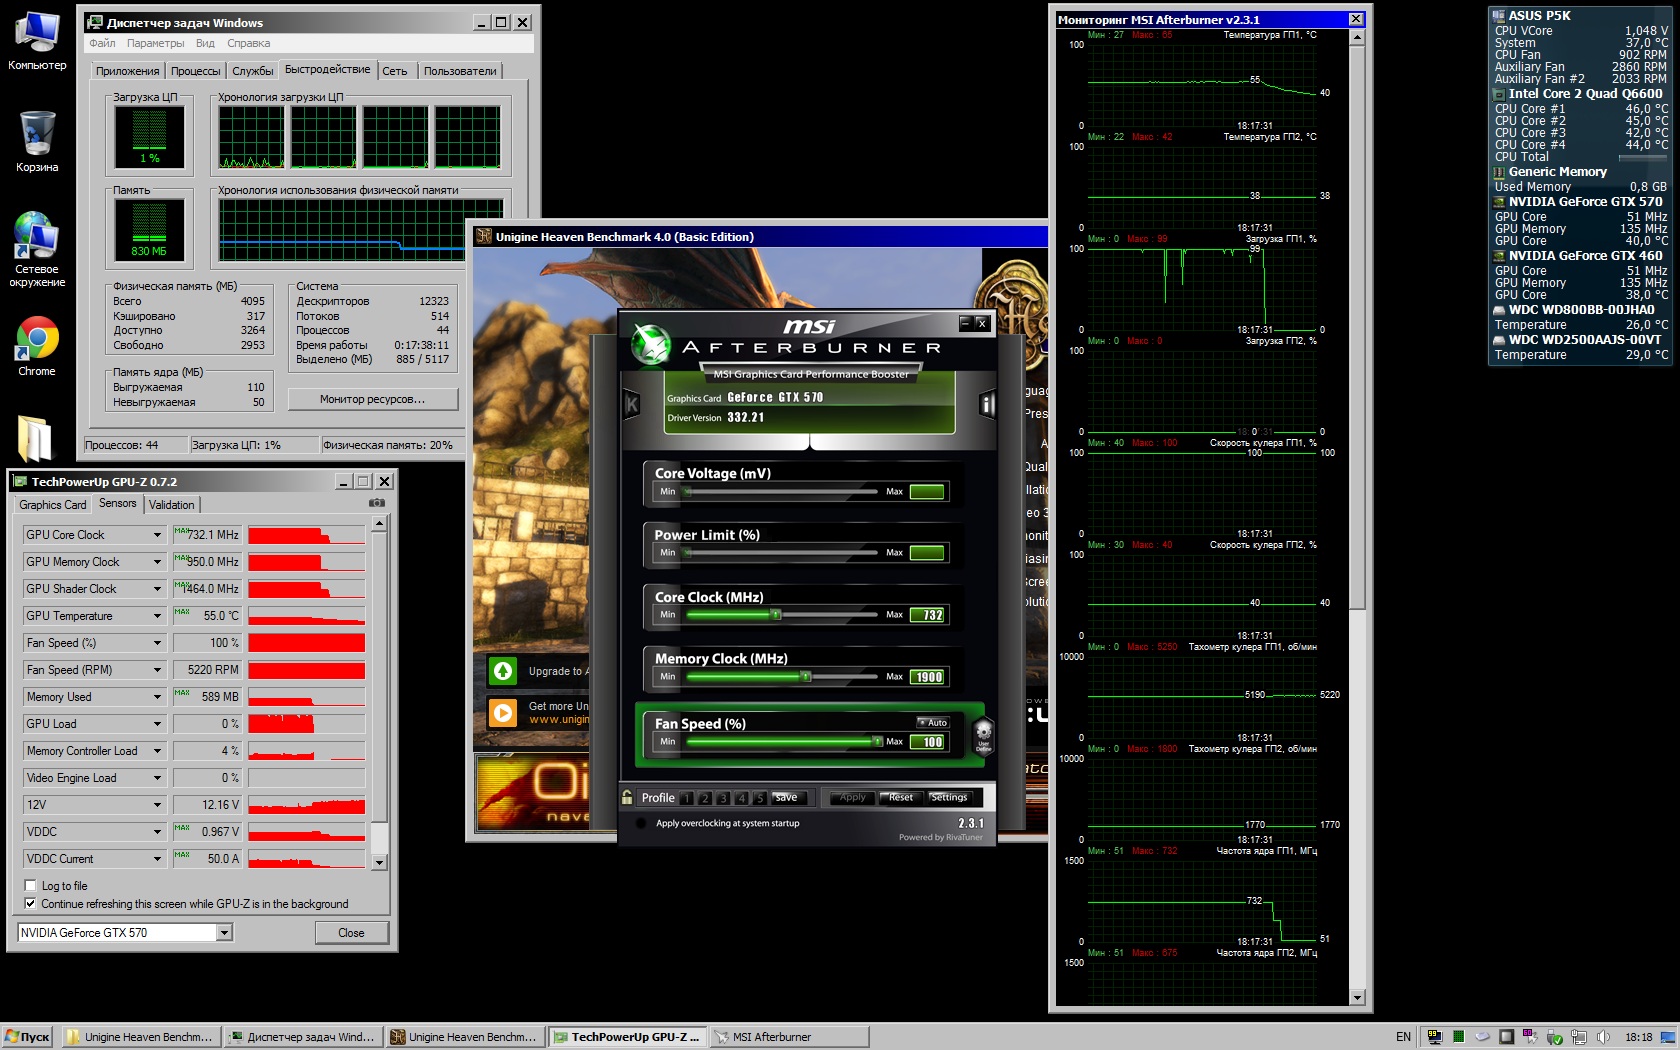Select Afterburner profile slot 3

(723, 798)
